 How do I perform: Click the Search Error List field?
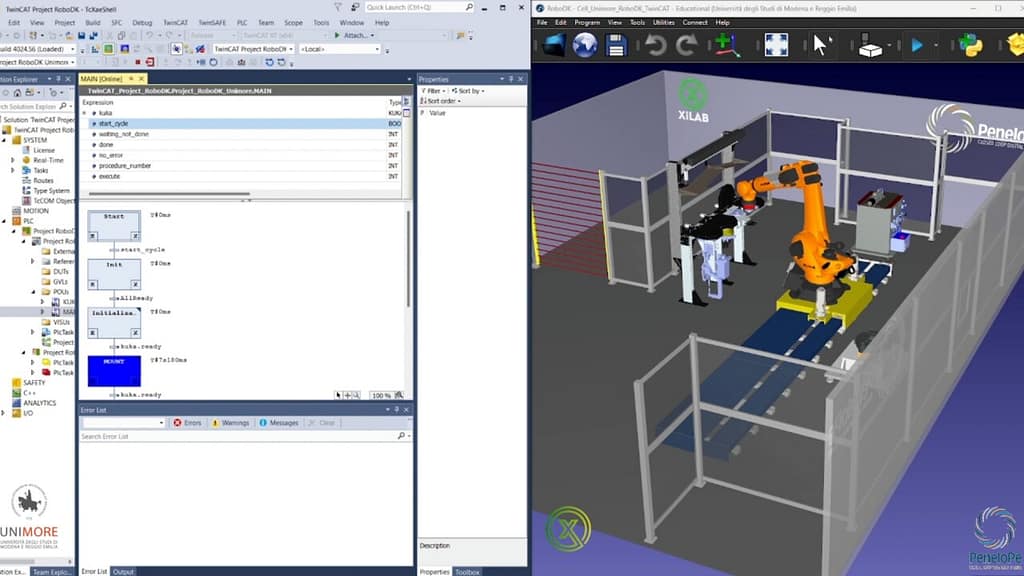pyautogui.click(x=238, y=437)
